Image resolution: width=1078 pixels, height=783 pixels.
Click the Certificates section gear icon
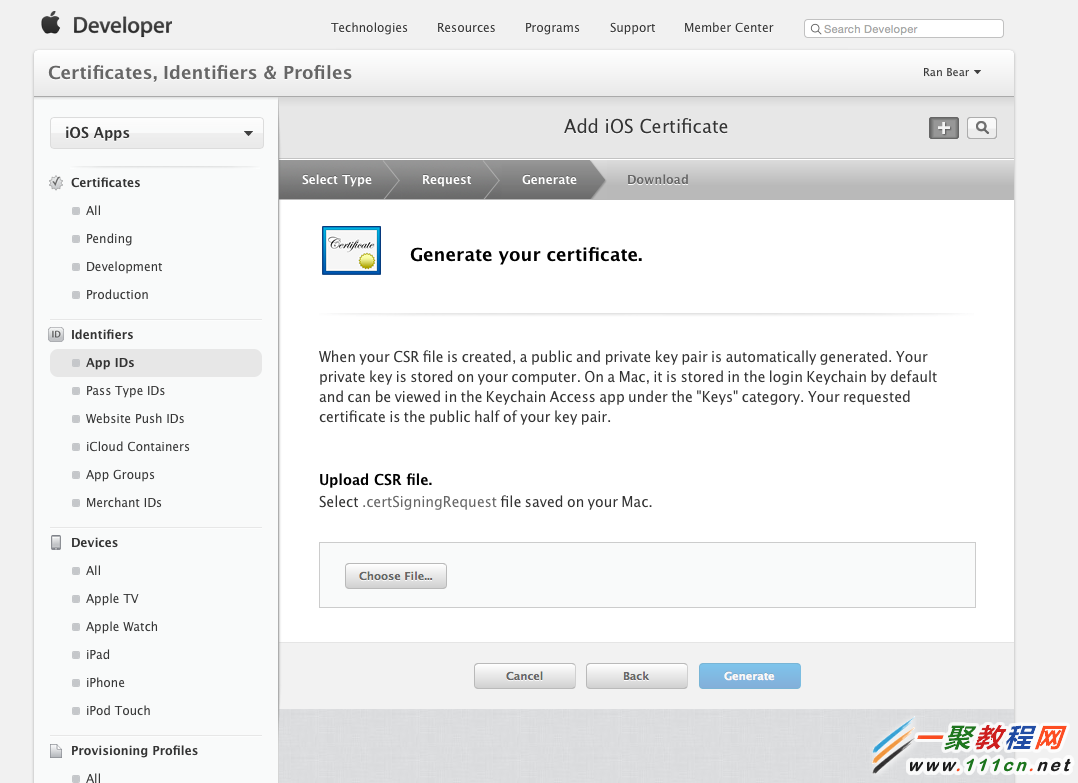(x=56, y=183)
